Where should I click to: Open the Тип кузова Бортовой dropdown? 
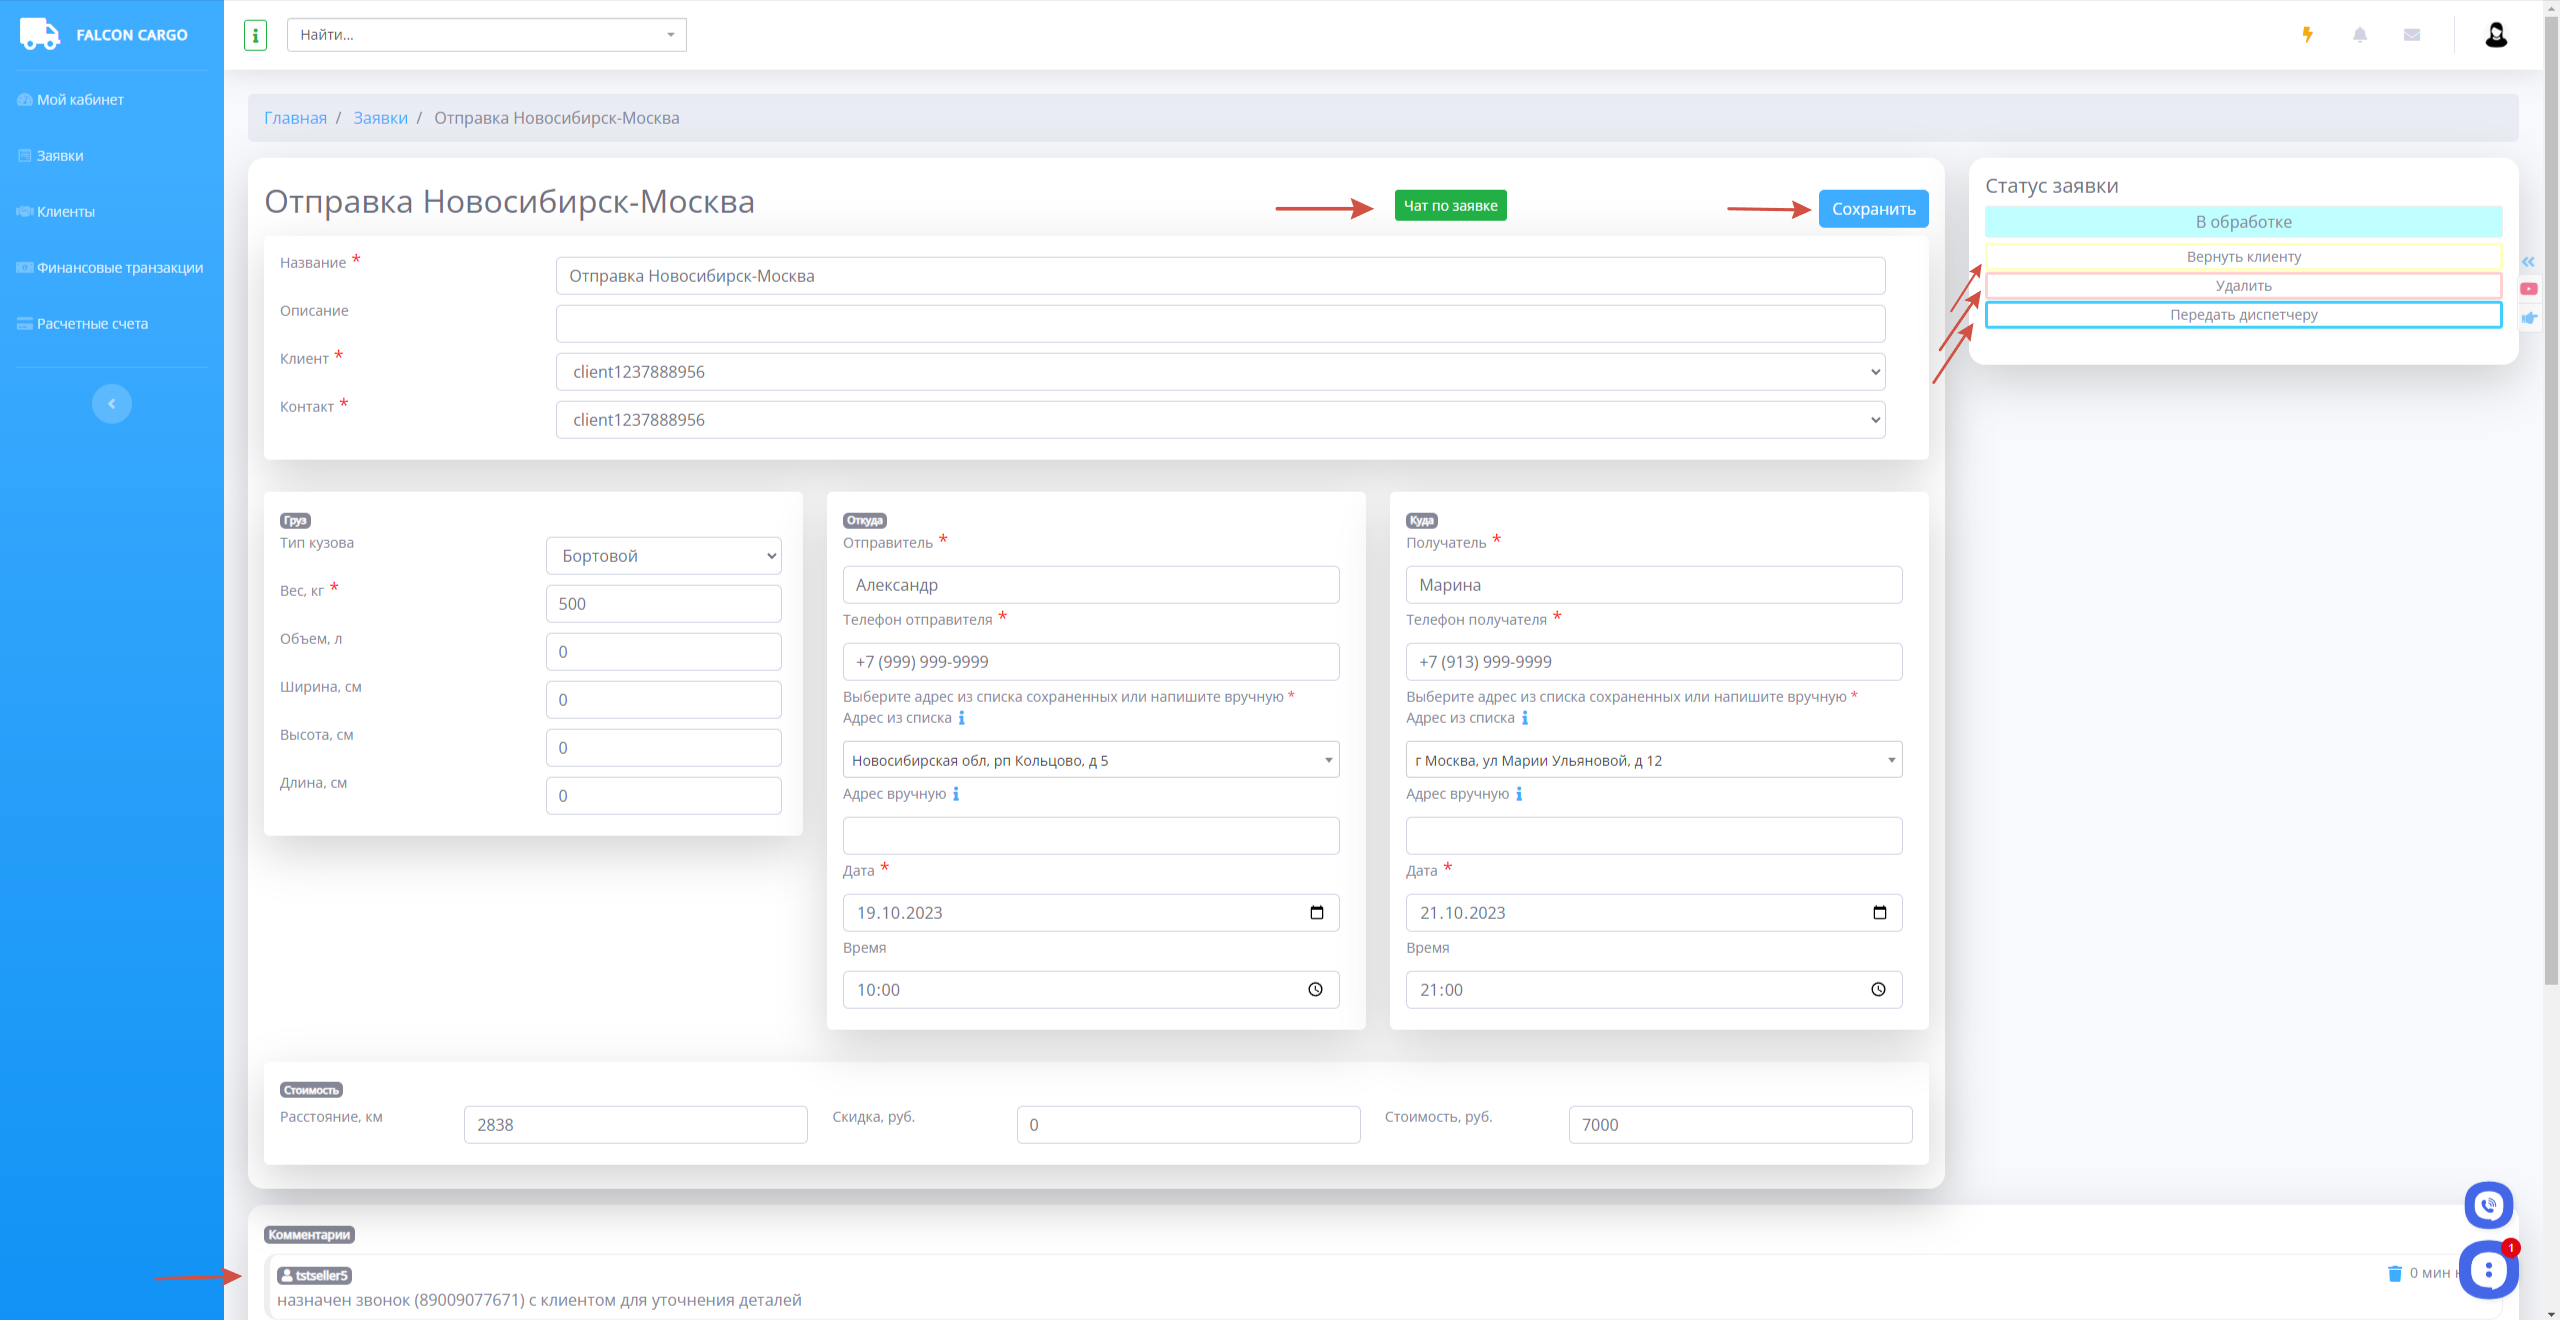[663, 556]
